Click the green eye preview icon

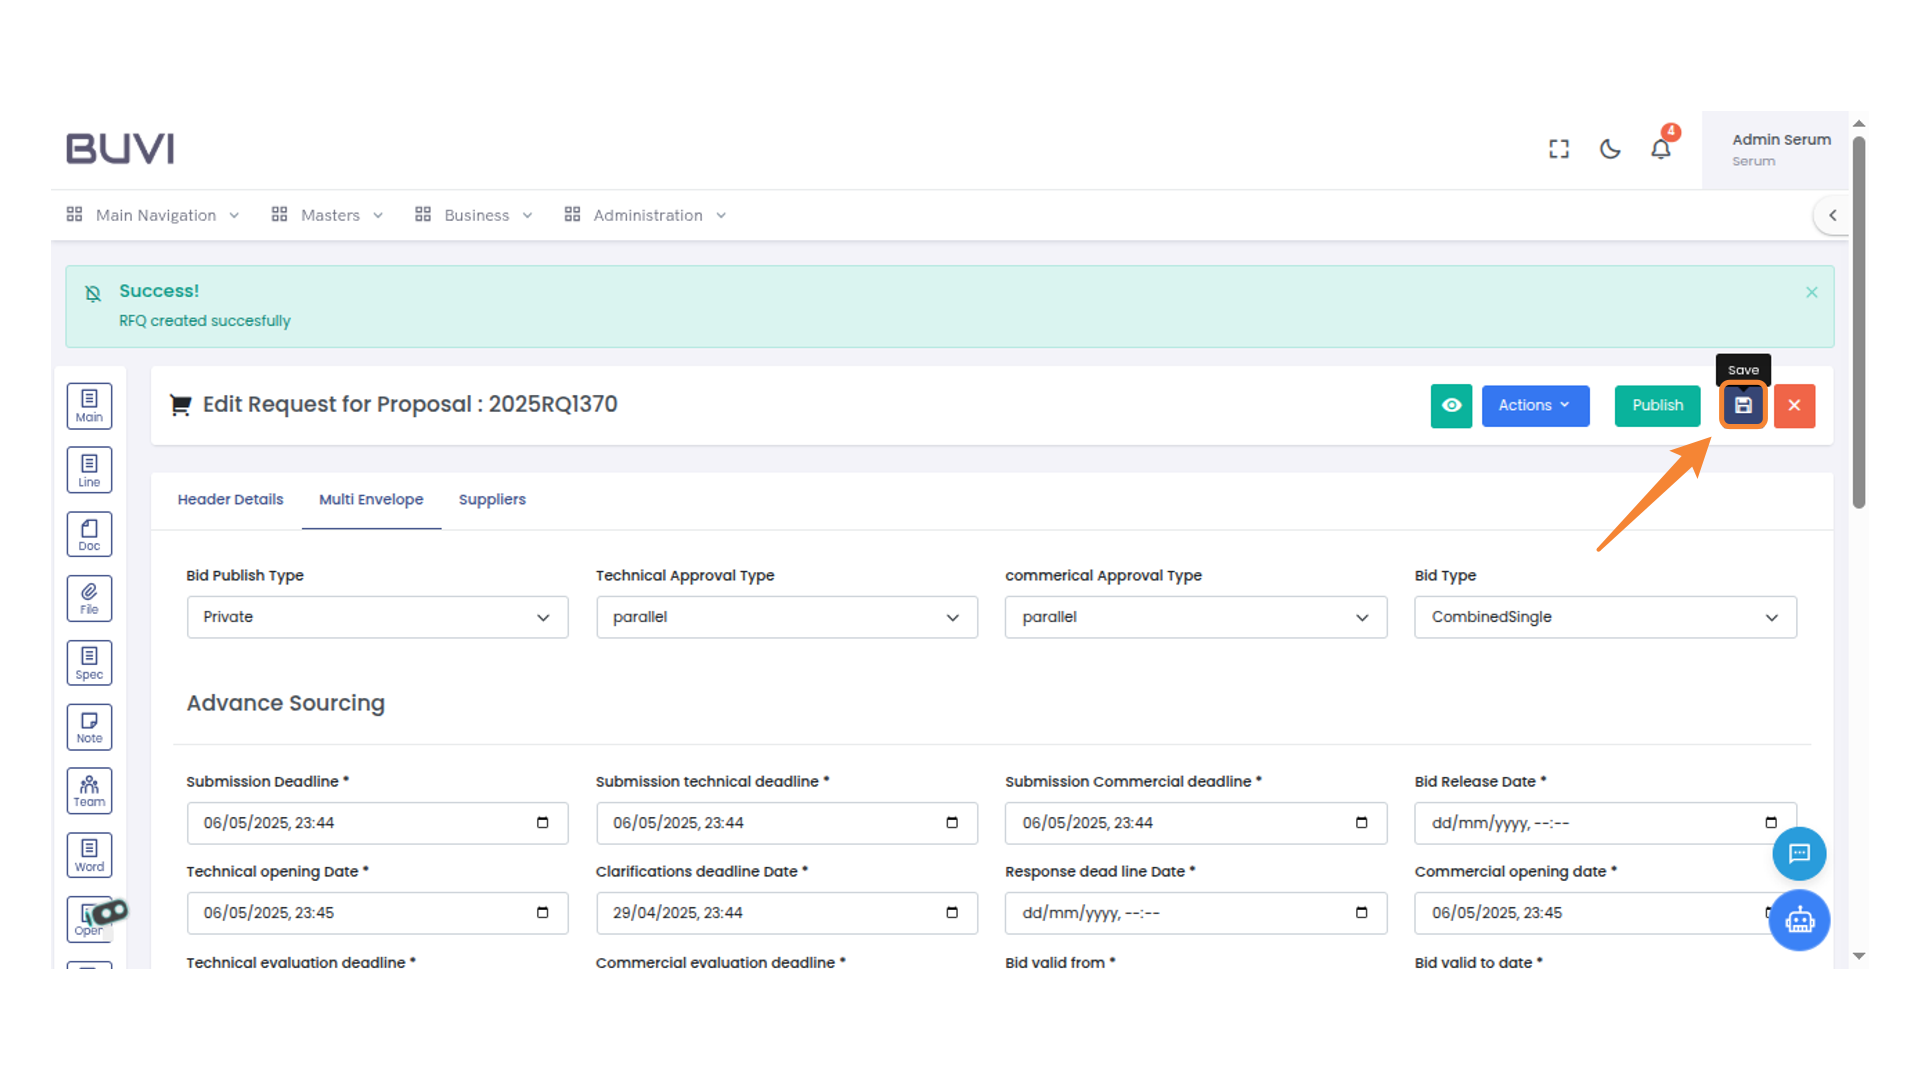click(x=1451, y=406)
